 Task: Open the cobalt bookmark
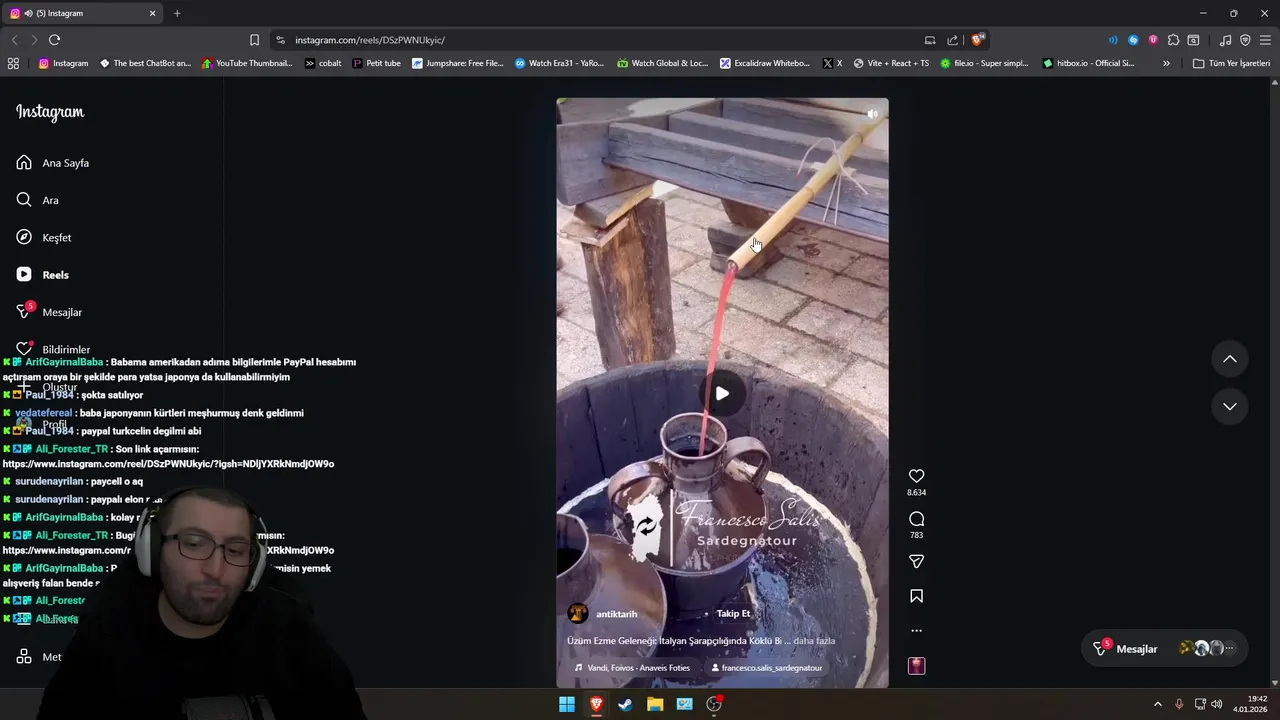point(323,63)
